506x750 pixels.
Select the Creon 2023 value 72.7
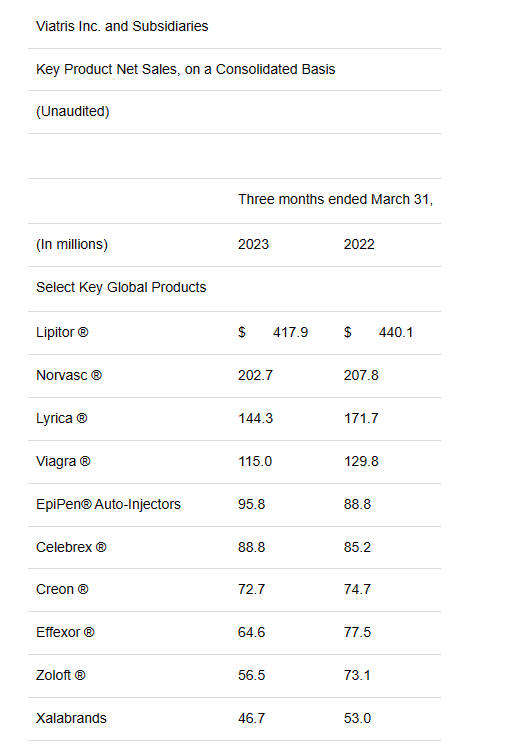point(252,589)
